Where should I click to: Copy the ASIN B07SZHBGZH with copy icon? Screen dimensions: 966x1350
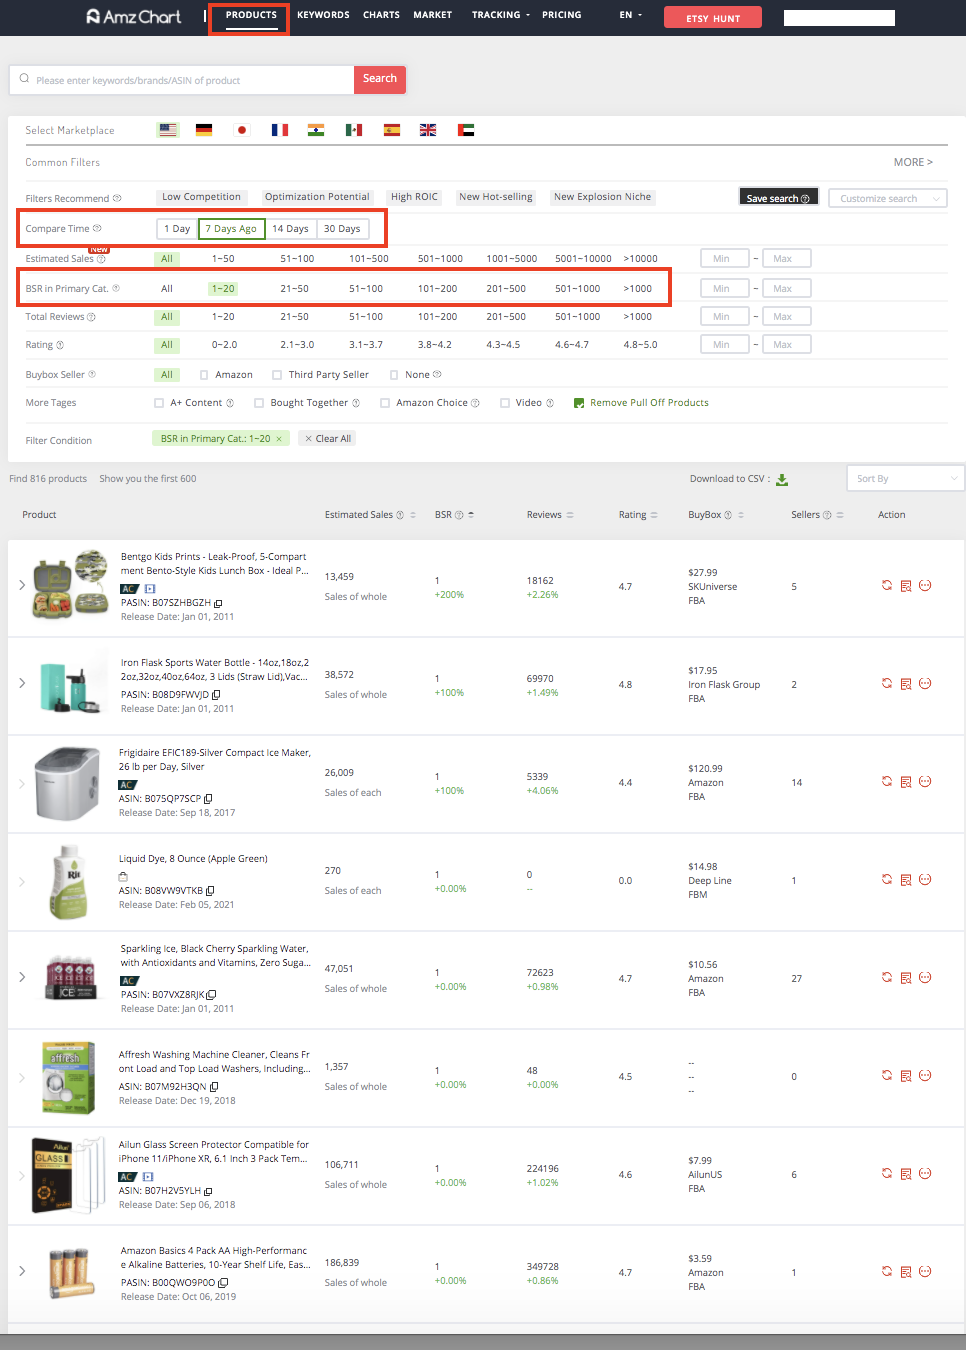(x=218, y=603)
